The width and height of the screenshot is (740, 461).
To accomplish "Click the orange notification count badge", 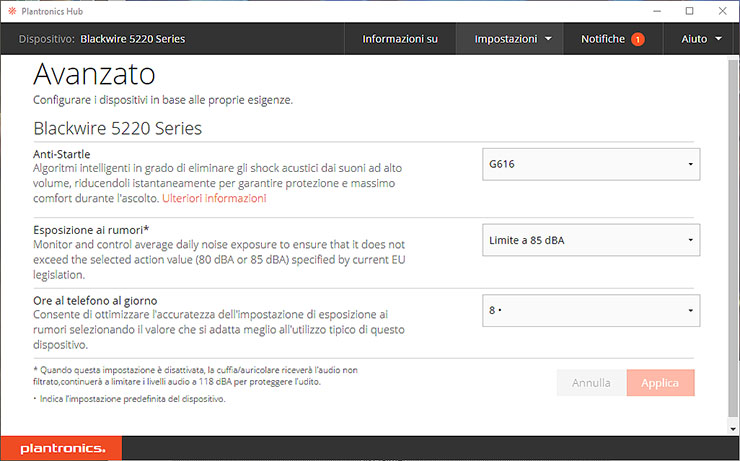I will (x=637, y=39).
